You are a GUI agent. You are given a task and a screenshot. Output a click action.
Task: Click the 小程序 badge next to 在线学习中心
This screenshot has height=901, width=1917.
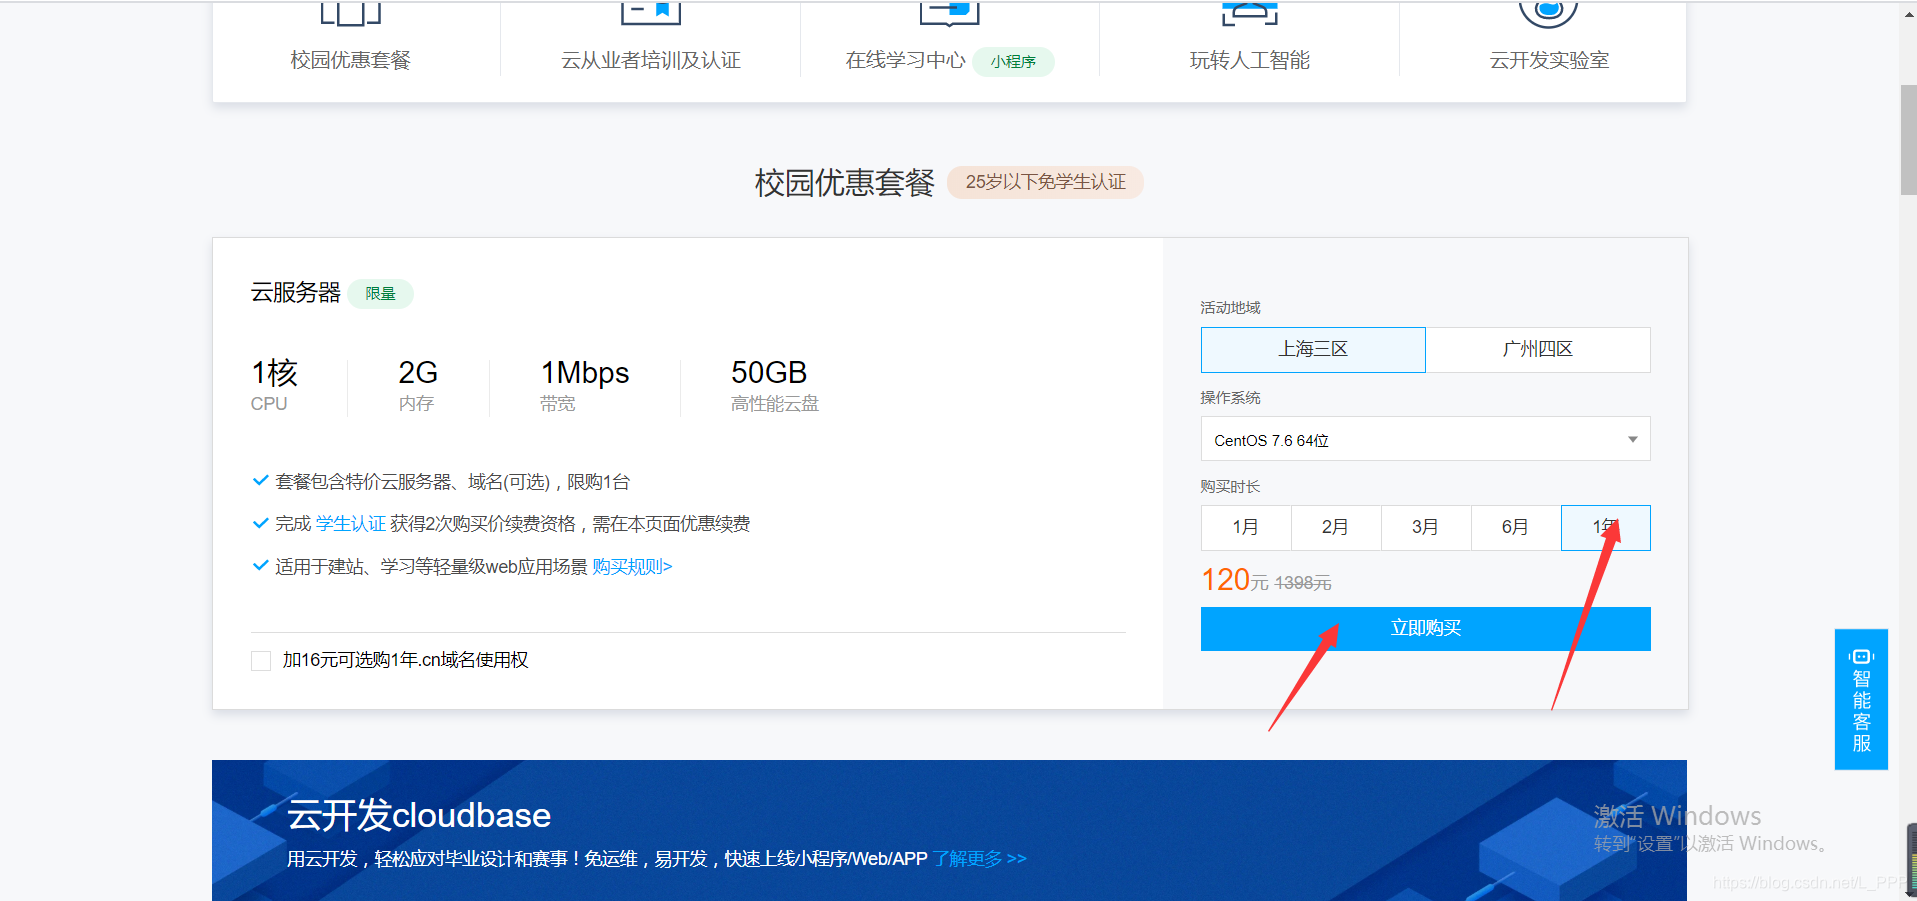1012,61
